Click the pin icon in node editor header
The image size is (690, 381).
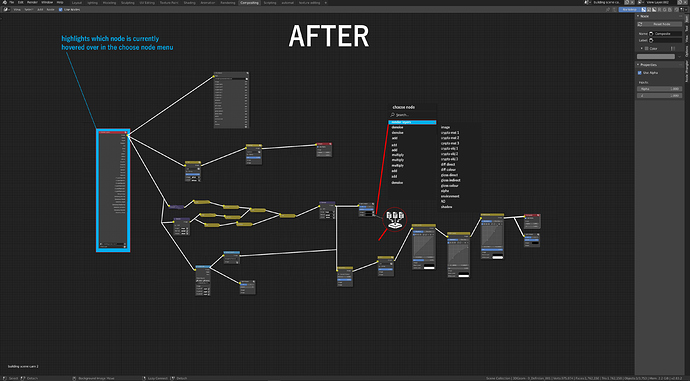click(x=608, y=9)
